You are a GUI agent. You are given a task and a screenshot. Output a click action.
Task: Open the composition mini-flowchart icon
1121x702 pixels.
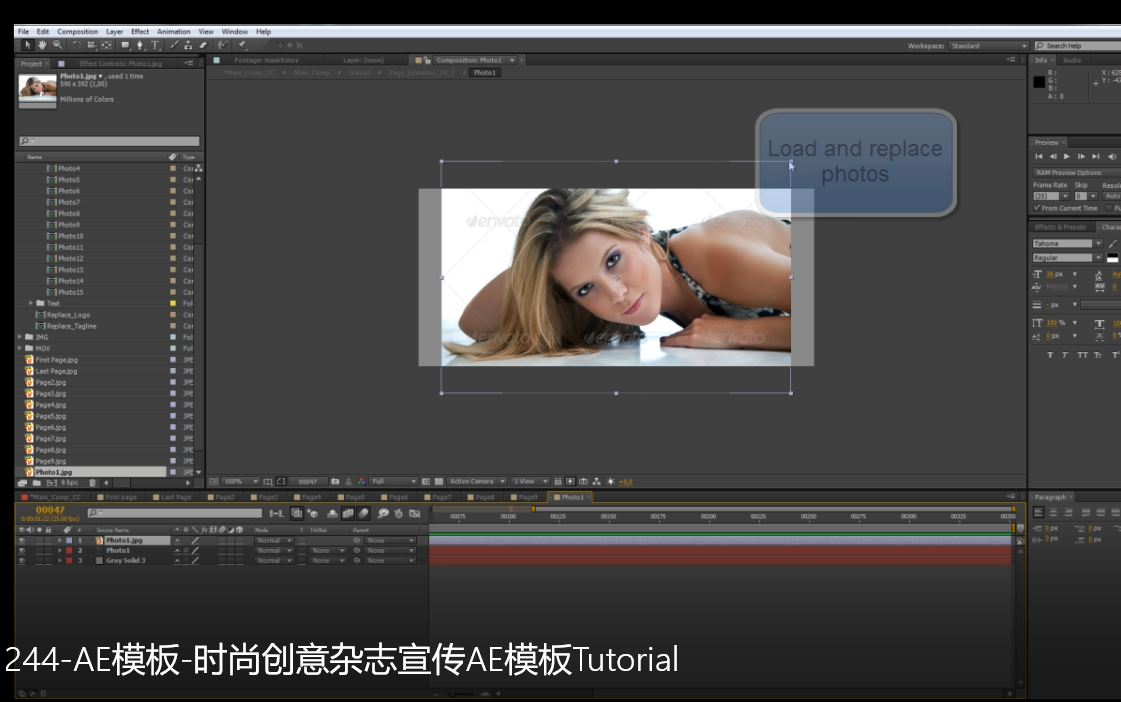click(275, 513)
